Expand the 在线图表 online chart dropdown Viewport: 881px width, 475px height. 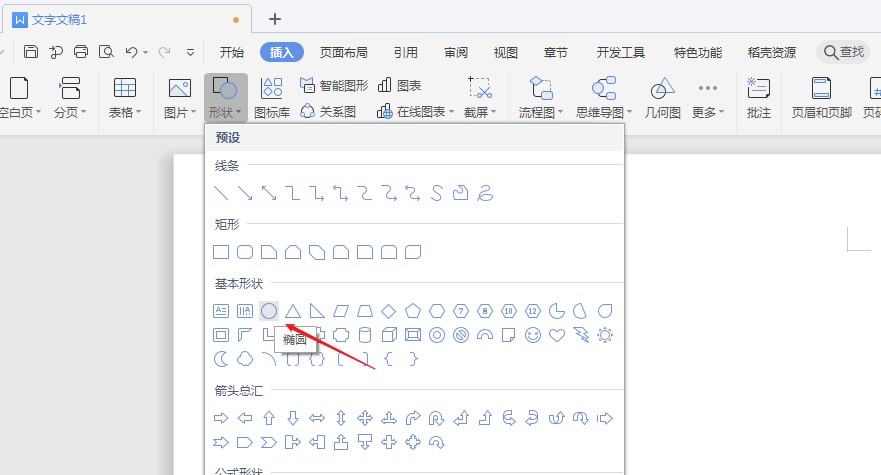416,112
